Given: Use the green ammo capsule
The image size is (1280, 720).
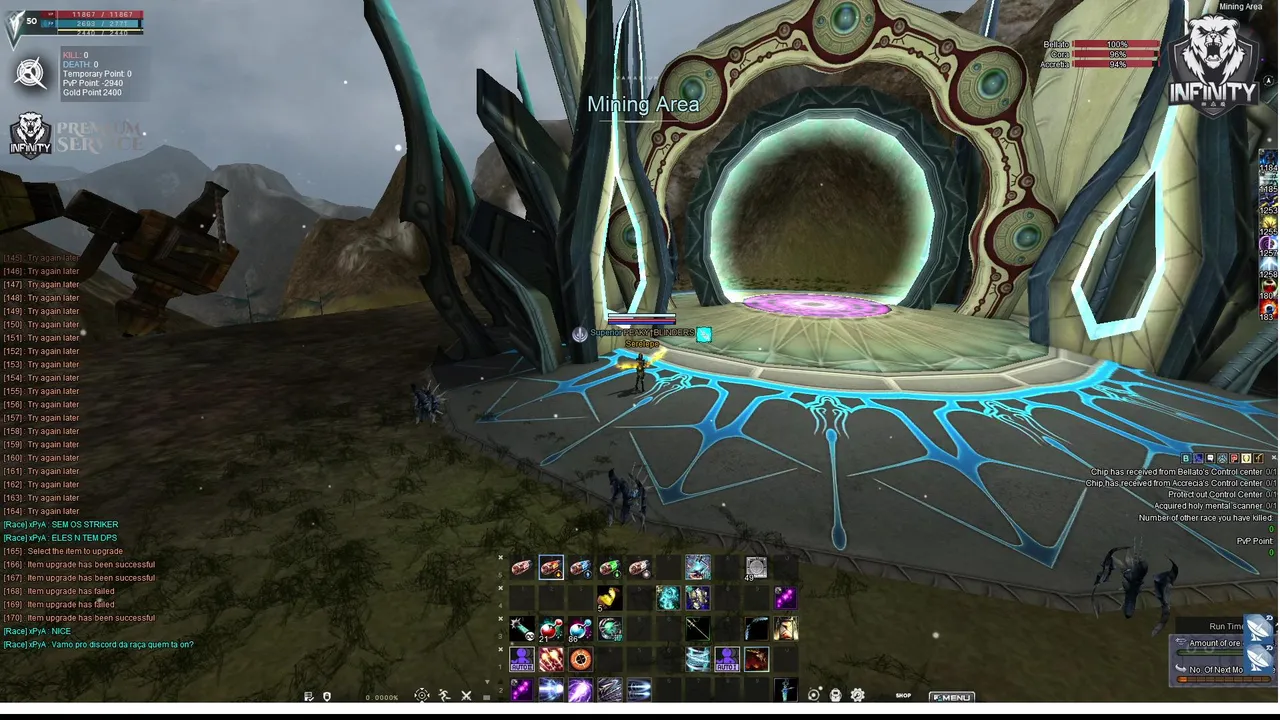Looking at the screenshot, I should tap(610, 567).
